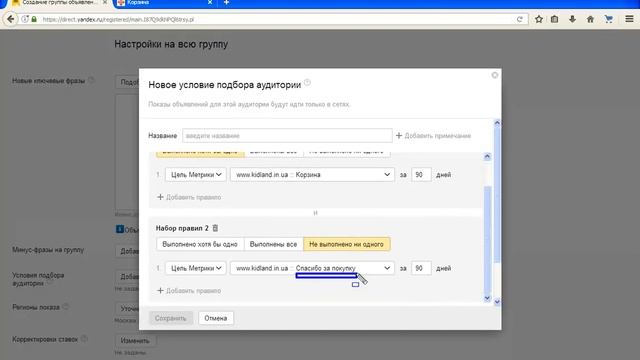
Task: Go to browser home page icon
Action: coord(590,19)
